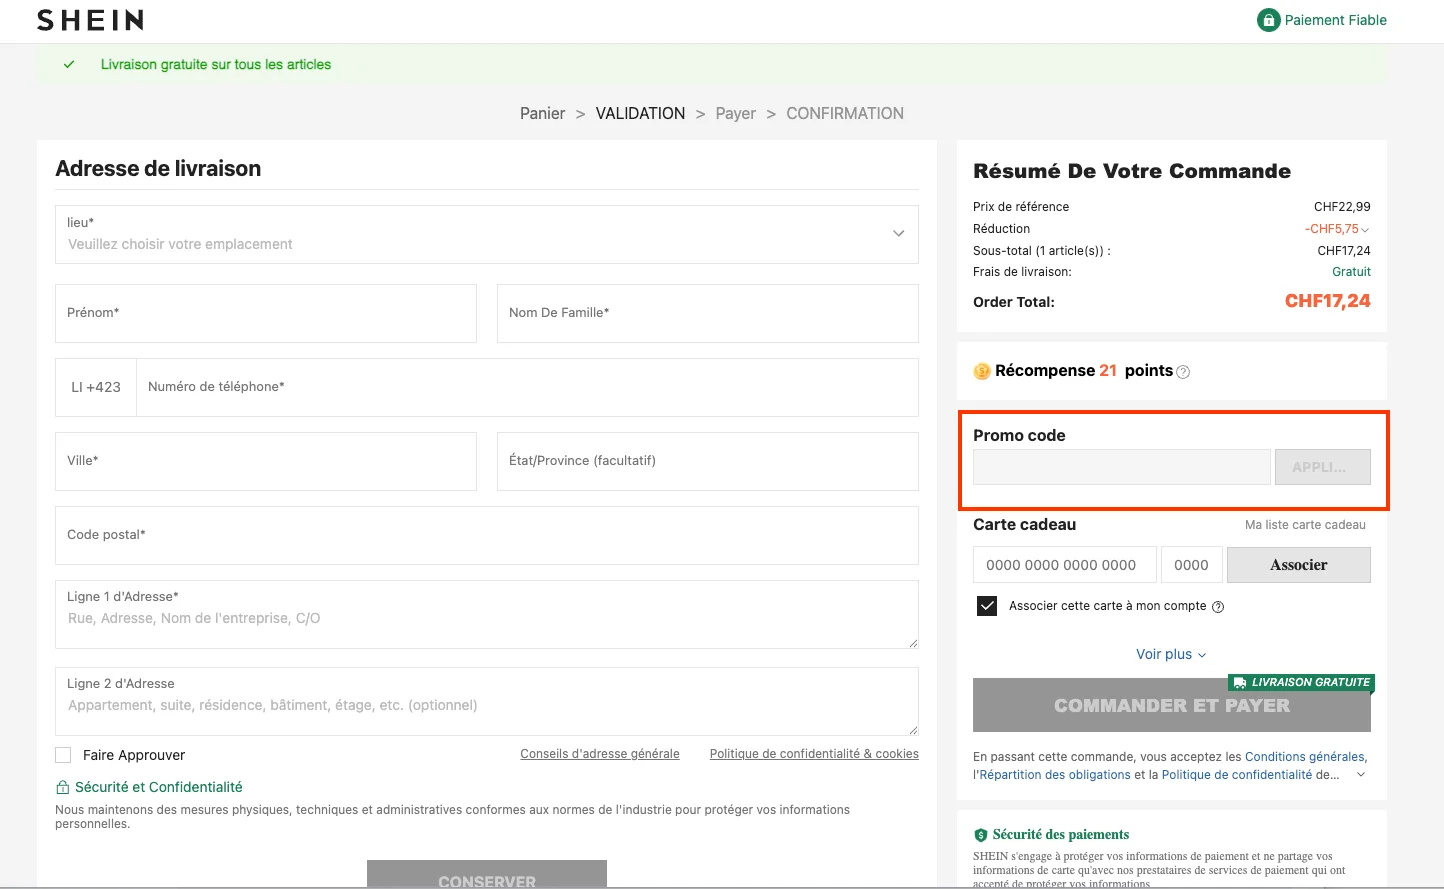
Task: Click the Paiement Fiable lock icon
Action: 1268,19
